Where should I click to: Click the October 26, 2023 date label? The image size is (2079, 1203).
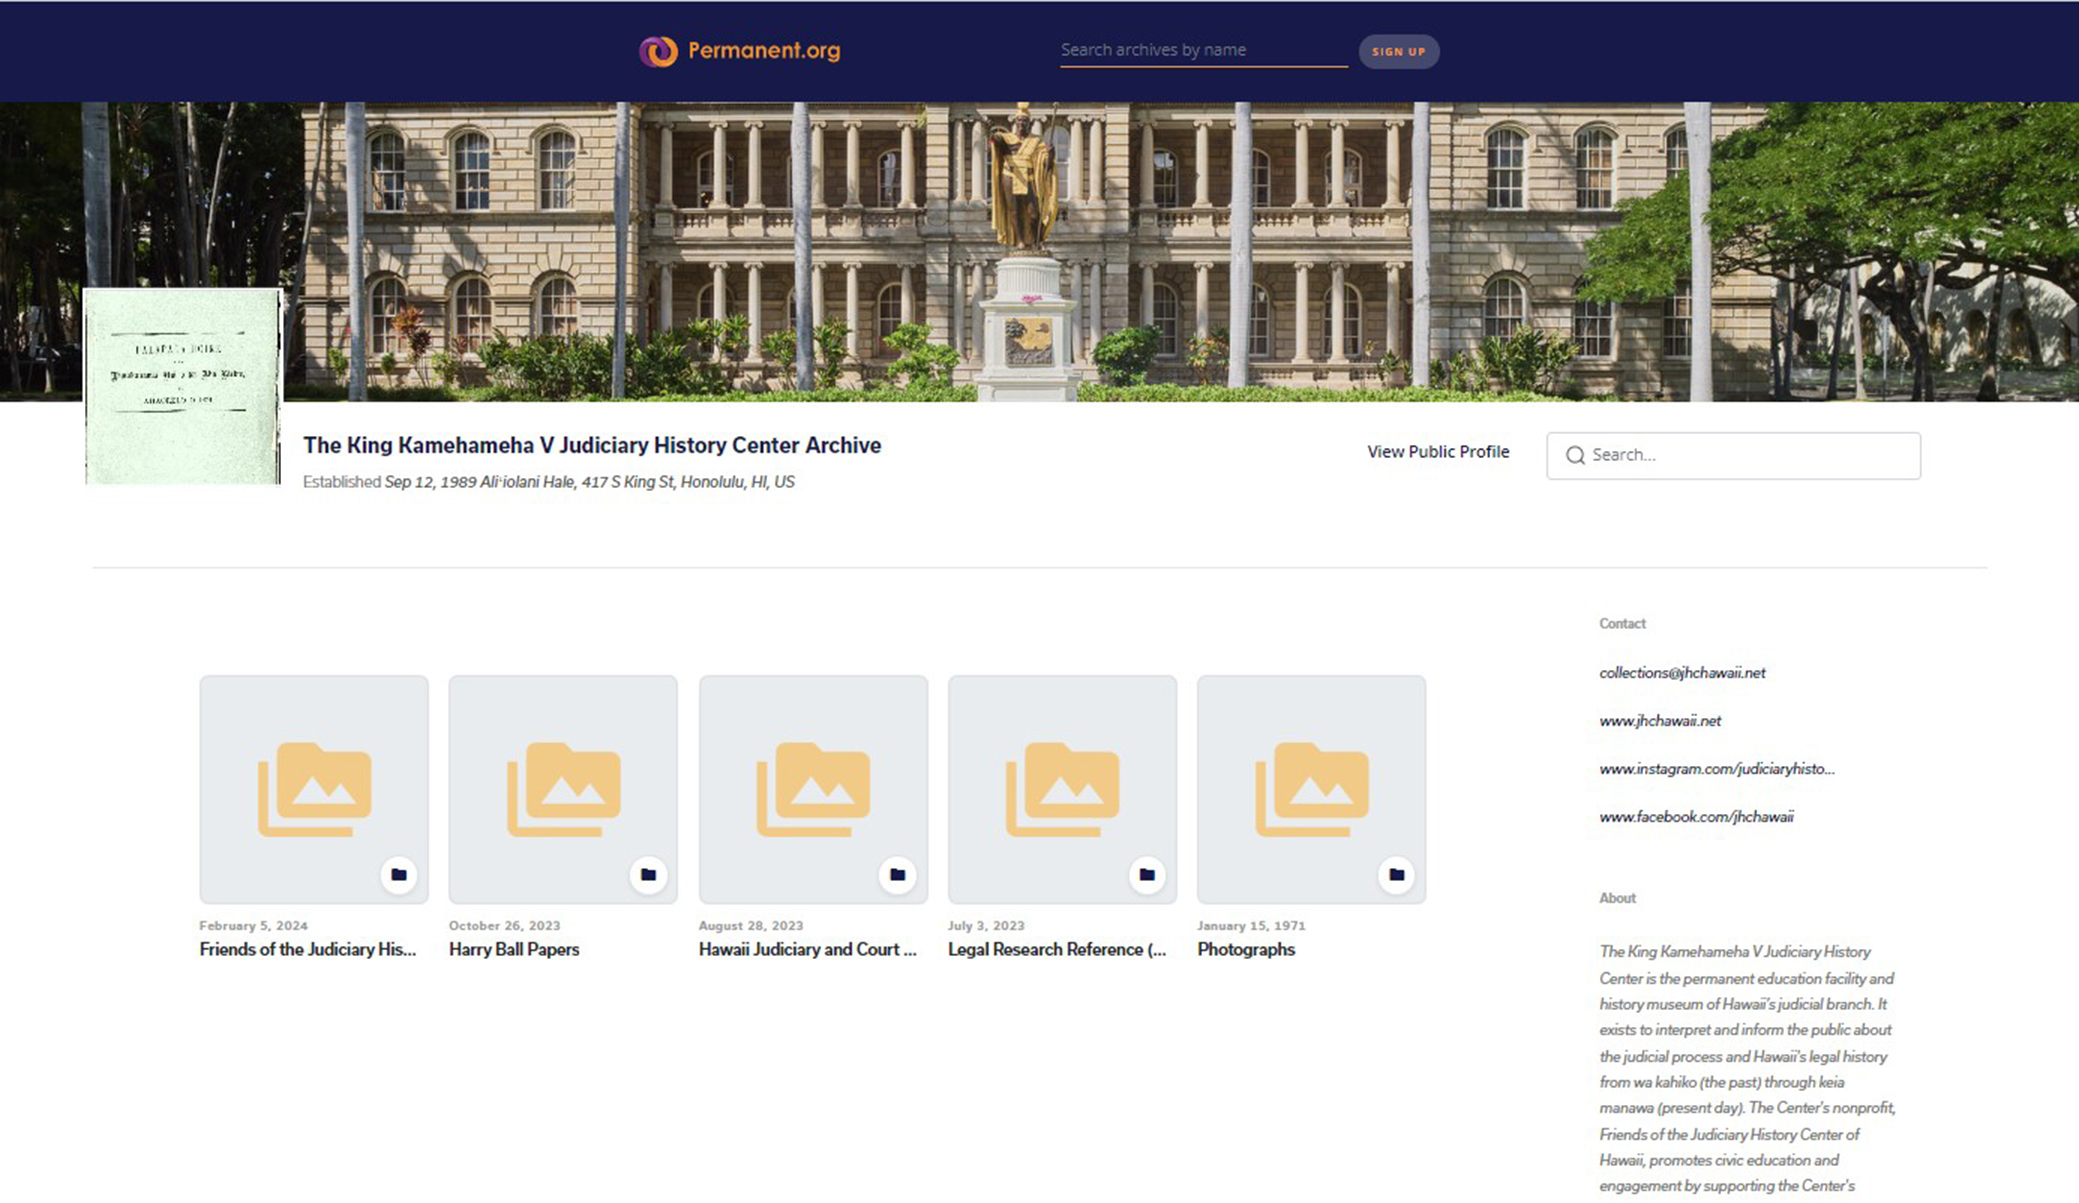pyautogui.click(x=504, y=926)
